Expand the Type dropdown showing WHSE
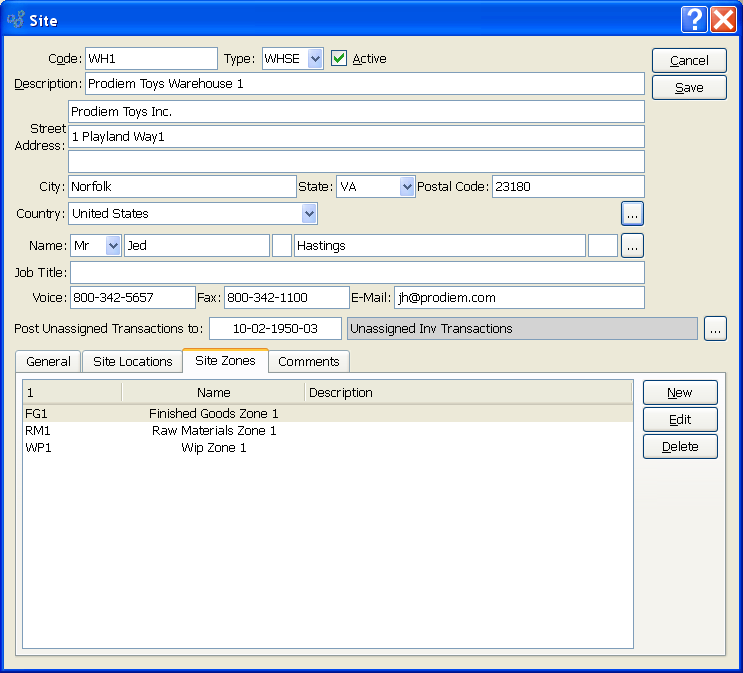This screenshot has height=673, width=743. pyautogui.click(x=315, y=59)
